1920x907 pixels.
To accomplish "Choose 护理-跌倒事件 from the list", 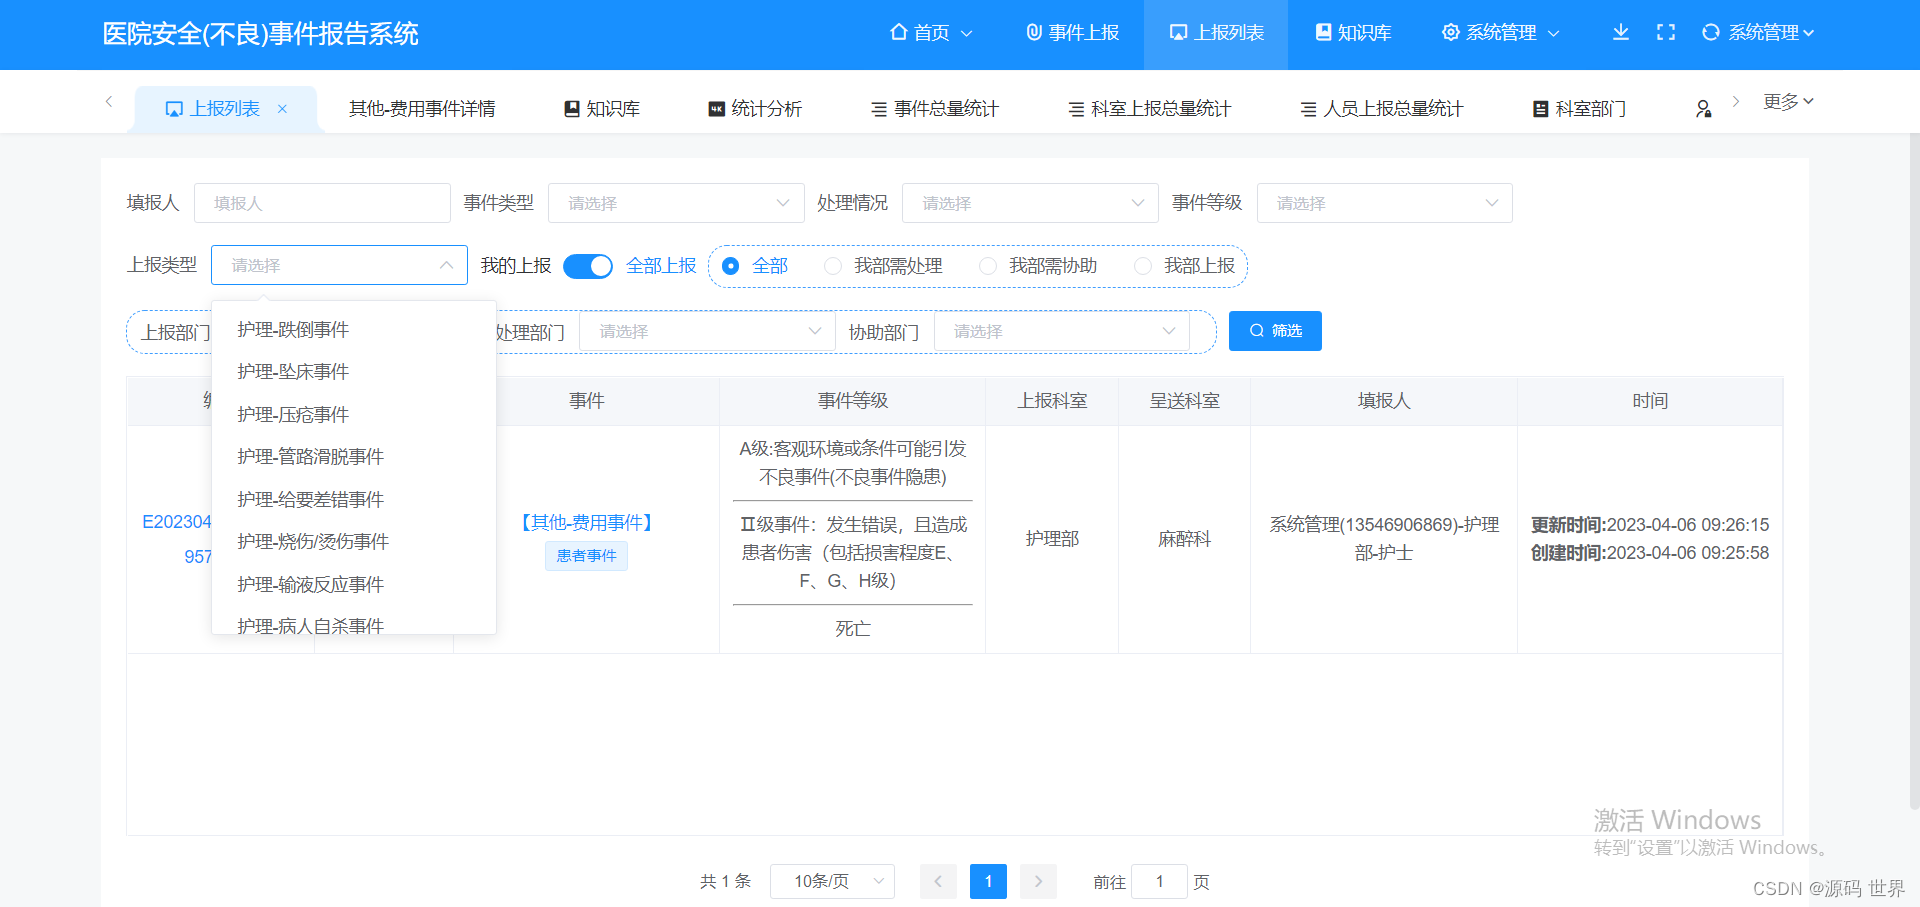I will point(354,329).
